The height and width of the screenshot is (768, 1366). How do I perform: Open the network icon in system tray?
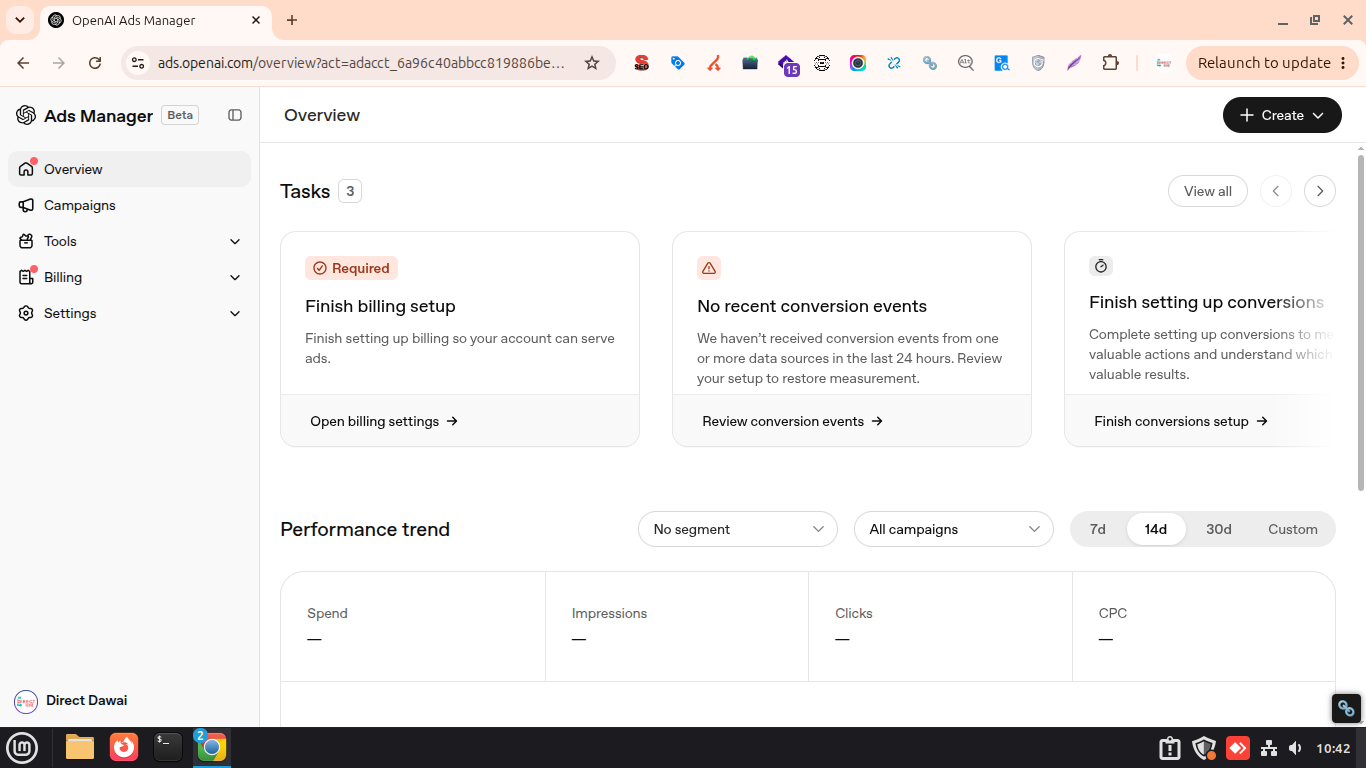tap(1268, 748)
